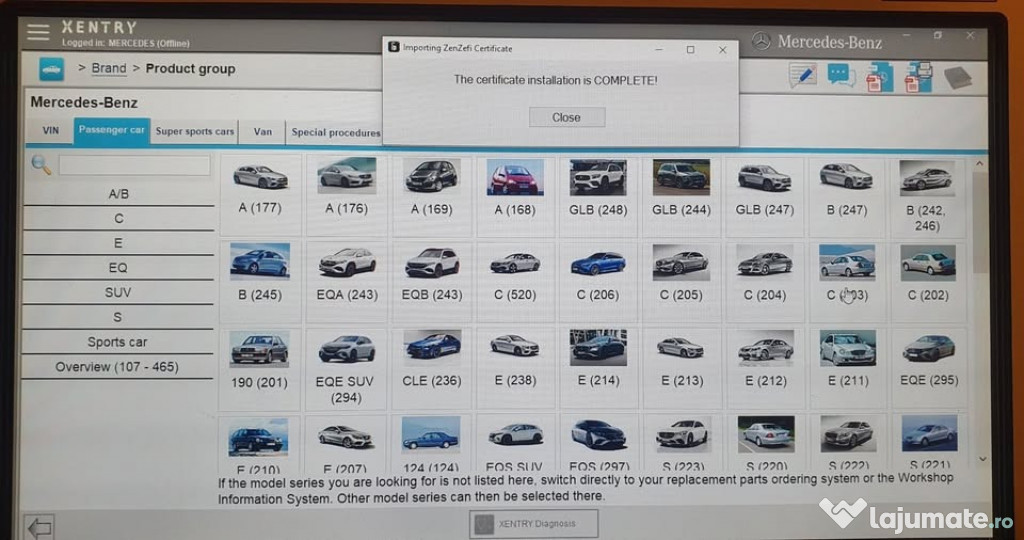Click the blue car icon in breadcrumb
1024x540 pixels.
pyautogui.click(x=51, y=69)
